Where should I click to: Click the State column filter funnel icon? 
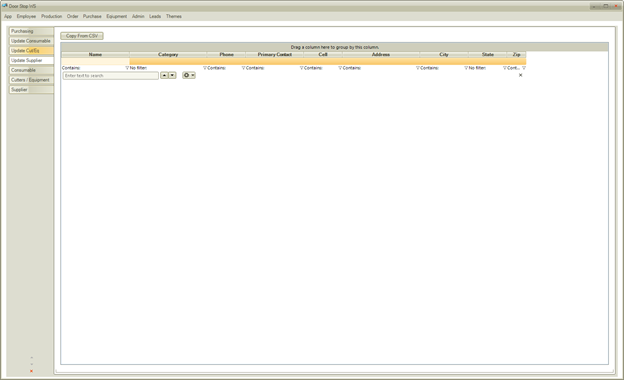pos(505,68)
